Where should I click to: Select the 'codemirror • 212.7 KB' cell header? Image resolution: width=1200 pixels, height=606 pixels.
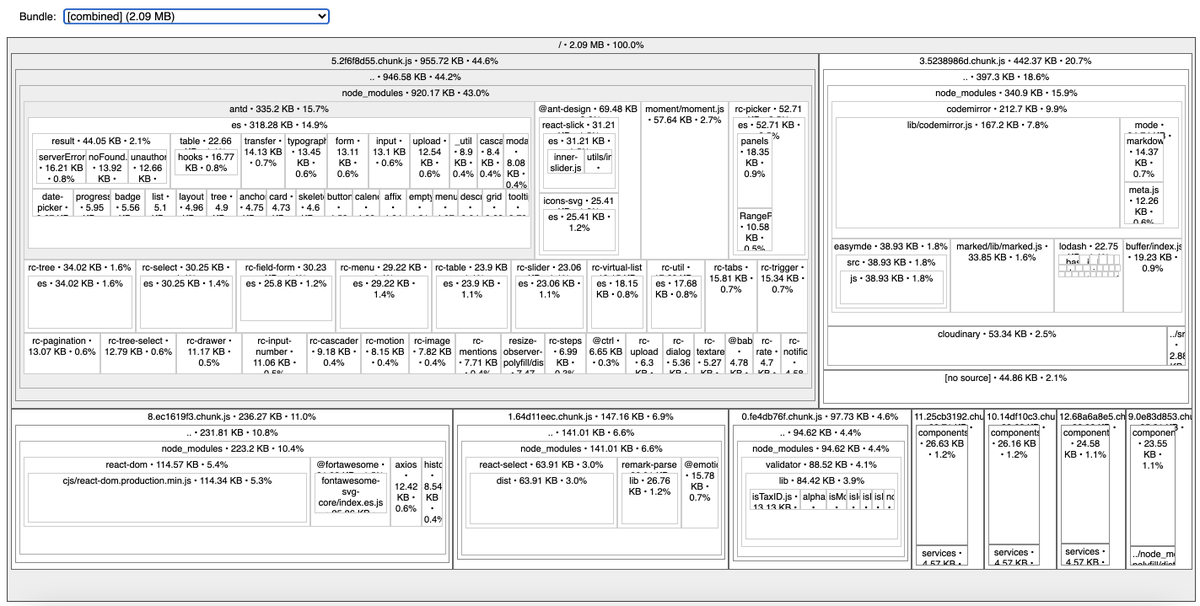(1006, 108)
